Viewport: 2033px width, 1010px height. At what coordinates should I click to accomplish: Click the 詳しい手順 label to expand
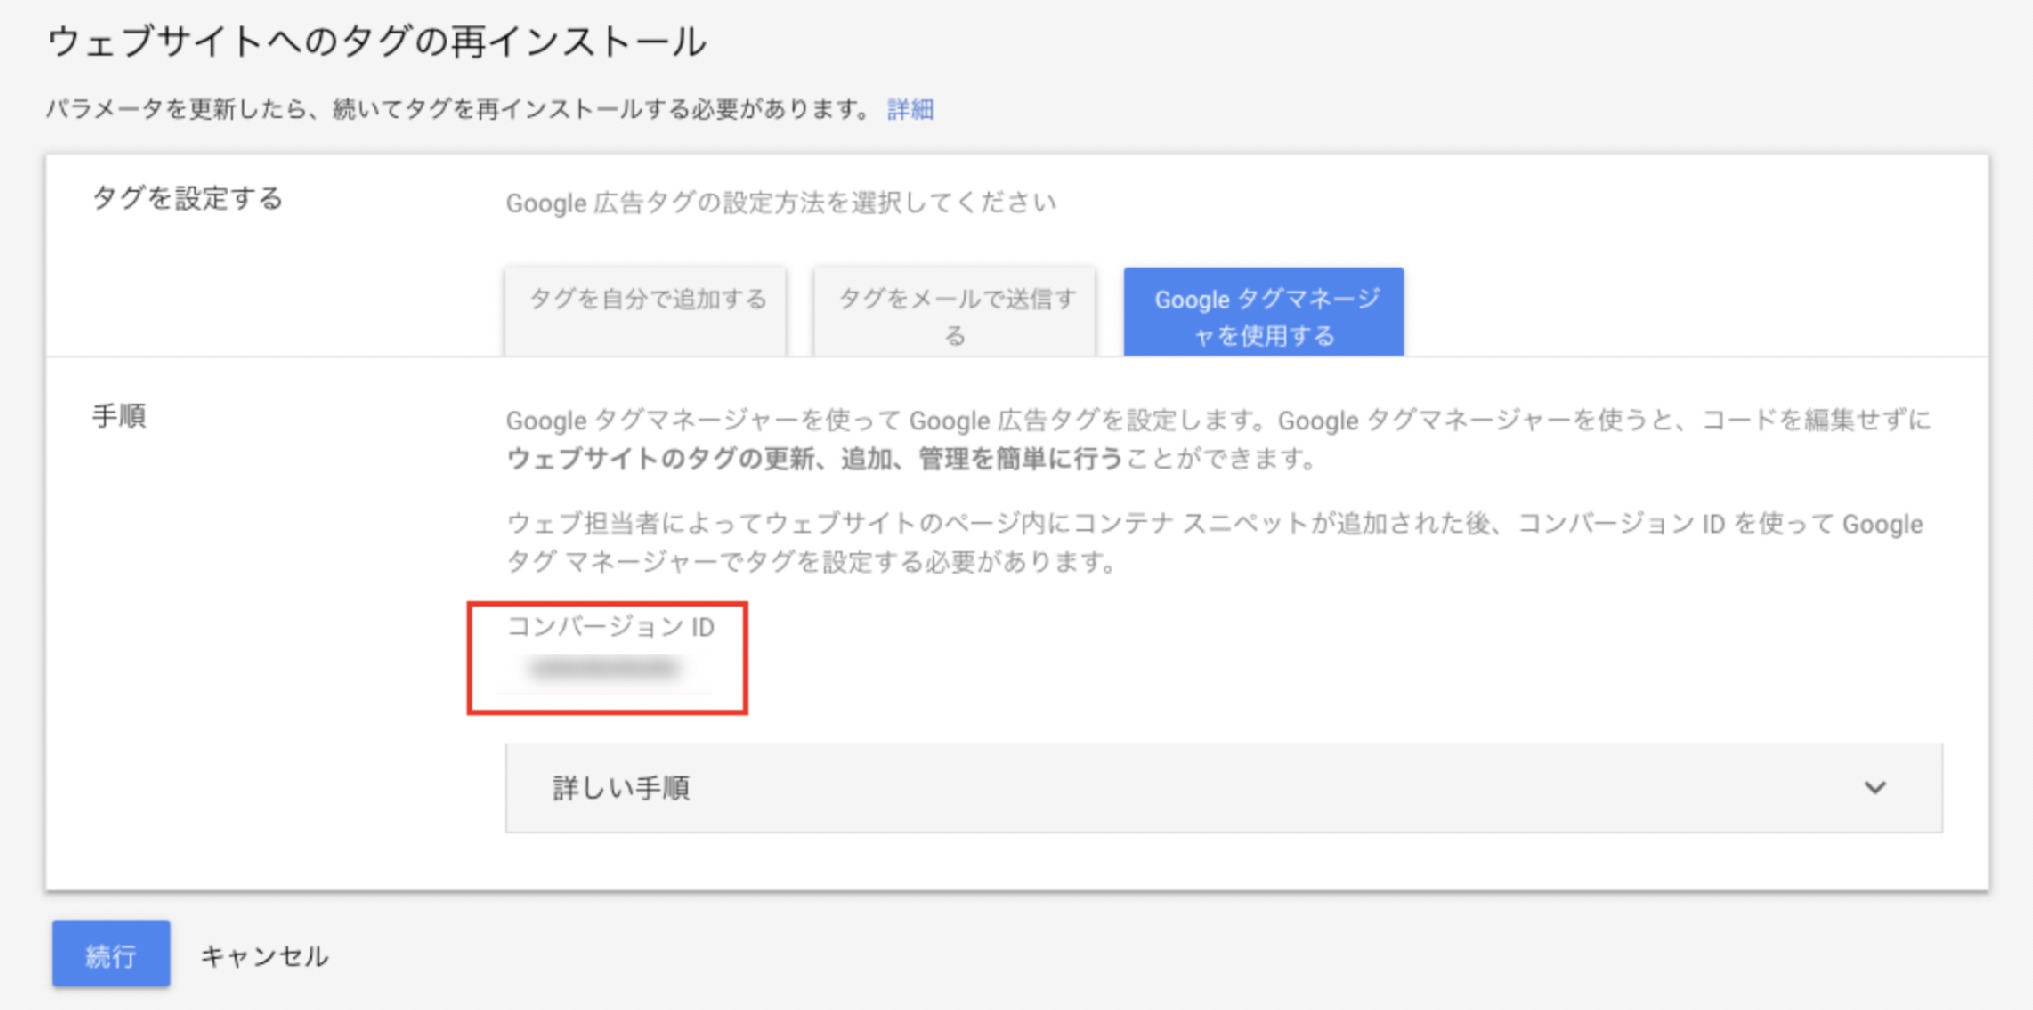click(621, 788)
